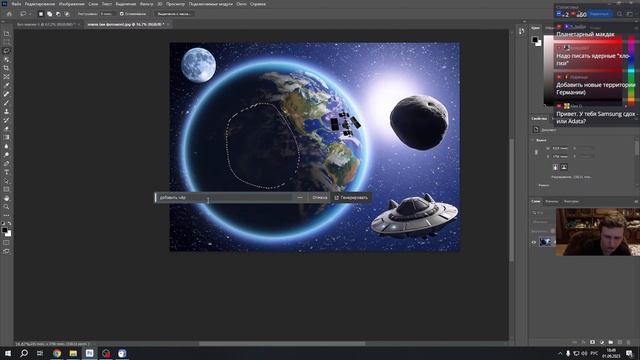The width and height of the screenshot is (640, 360).
Task: Select the Frame tool
Action: [7, 77]
